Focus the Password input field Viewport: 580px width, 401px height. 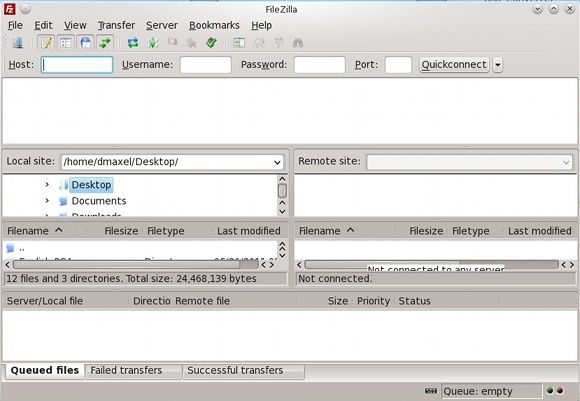click(320, 65)
